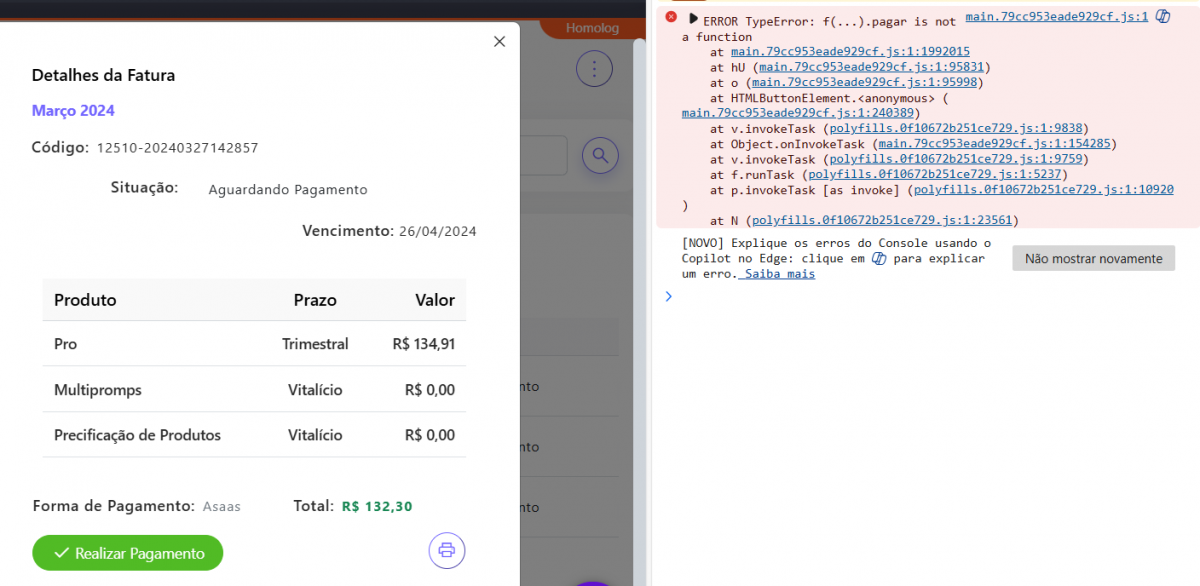
Task: Close the Detalhes da Fatura dialog
Action: (x=500, y=41)
